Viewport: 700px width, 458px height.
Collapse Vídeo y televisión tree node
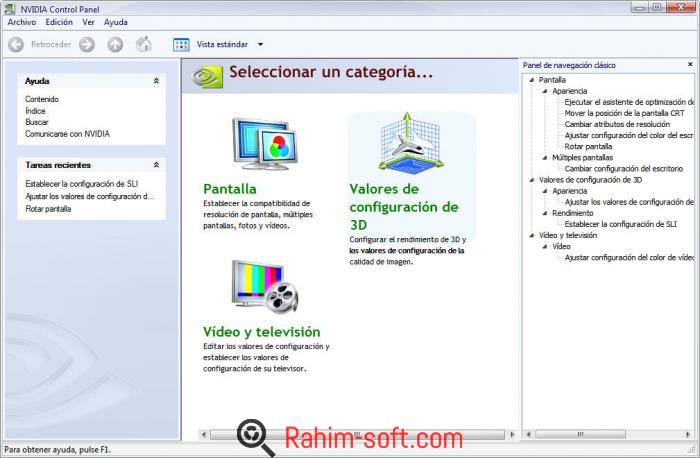(x=531, y=235)
